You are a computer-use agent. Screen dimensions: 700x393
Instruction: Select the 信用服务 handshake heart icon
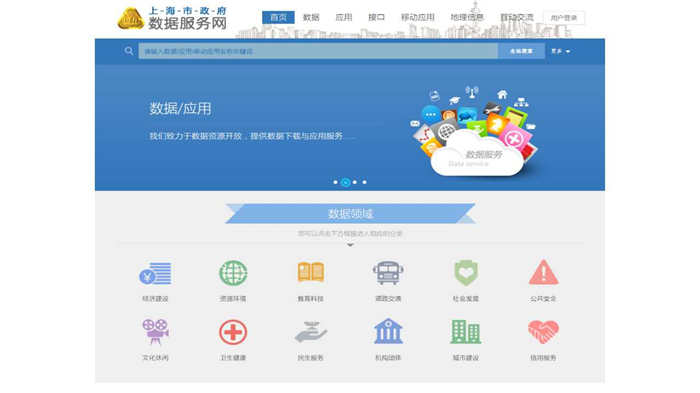(543, 332)
